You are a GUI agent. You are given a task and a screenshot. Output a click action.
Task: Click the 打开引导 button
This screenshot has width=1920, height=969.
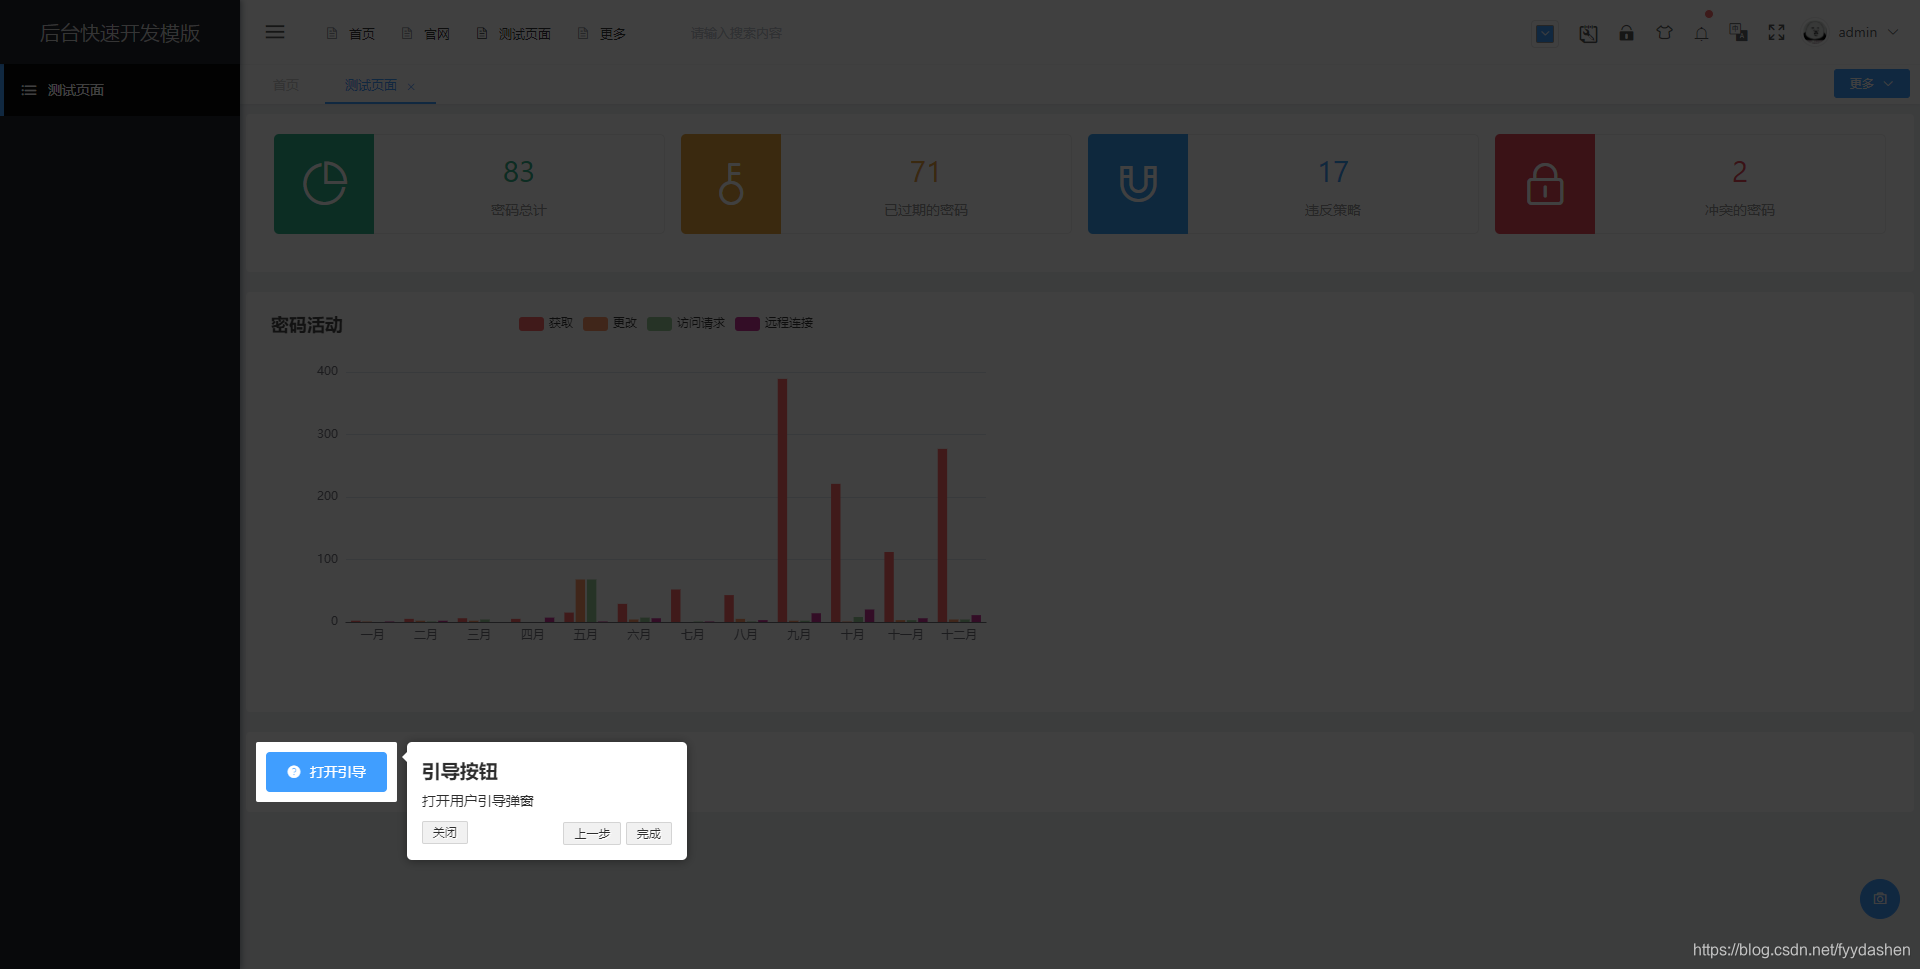326,772
